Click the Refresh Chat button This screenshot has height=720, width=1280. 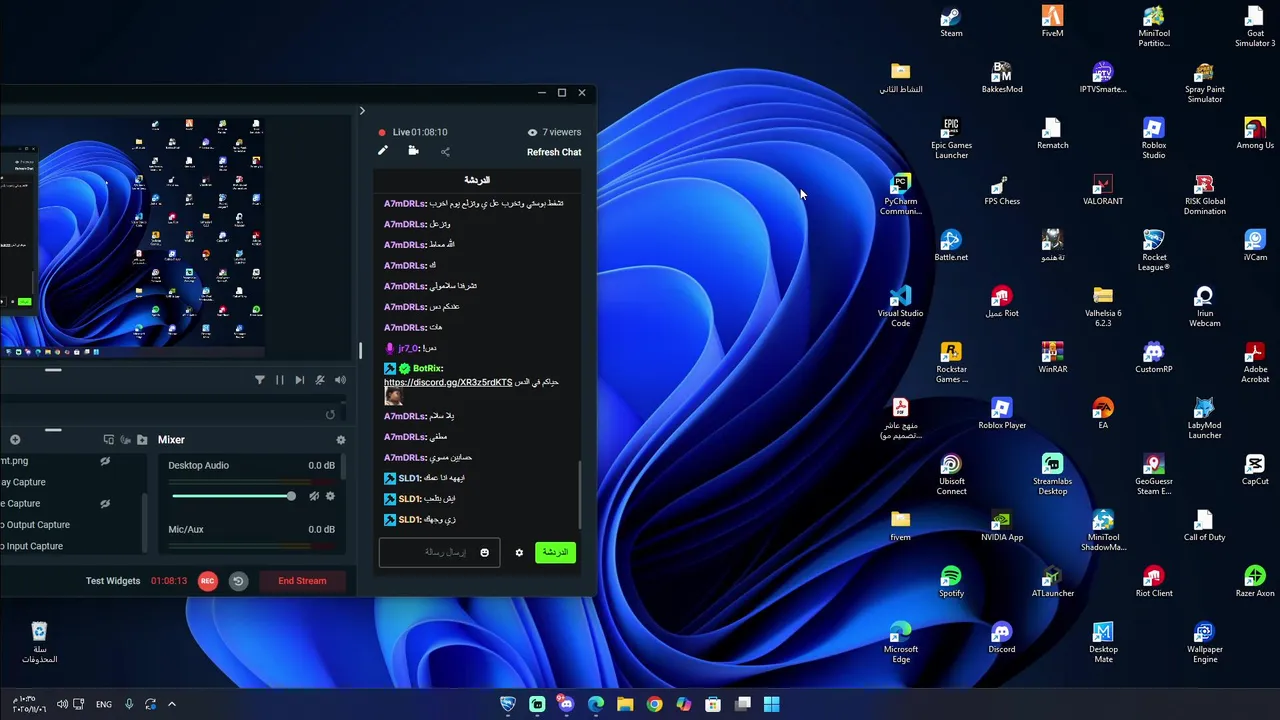point(554,152)
